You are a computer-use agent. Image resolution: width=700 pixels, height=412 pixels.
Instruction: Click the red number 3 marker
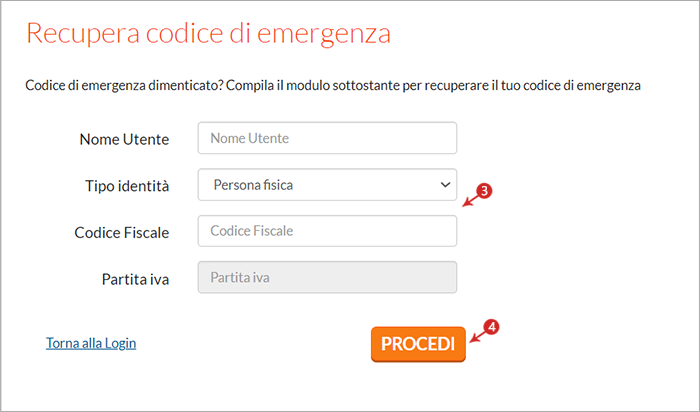coord(484,191)
